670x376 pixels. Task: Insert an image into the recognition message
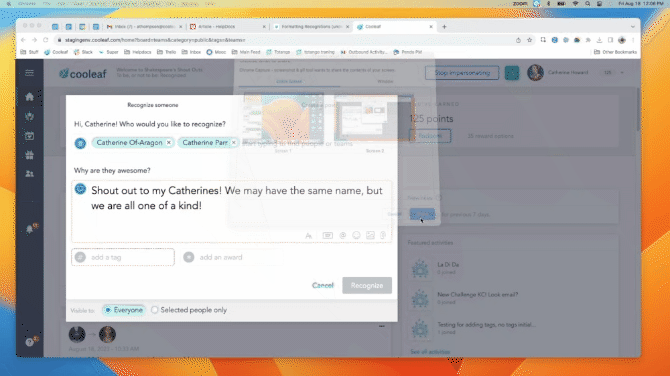[370, 235]
